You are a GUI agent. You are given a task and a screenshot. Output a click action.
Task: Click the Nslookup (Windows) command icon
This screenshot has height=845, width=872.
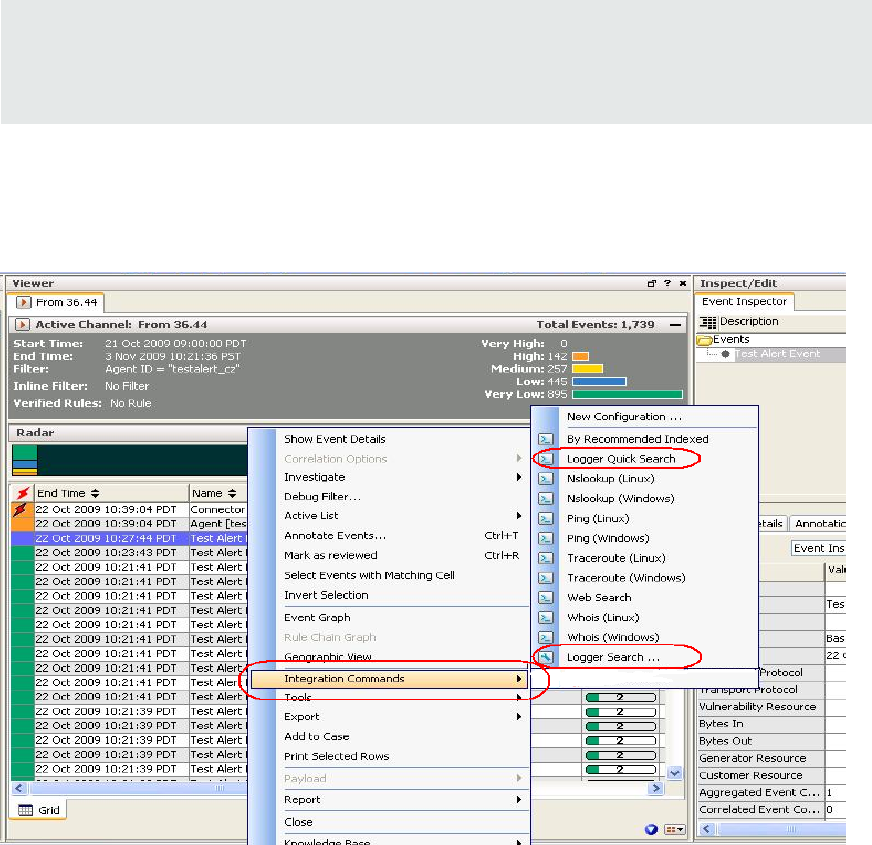[546, 499]
